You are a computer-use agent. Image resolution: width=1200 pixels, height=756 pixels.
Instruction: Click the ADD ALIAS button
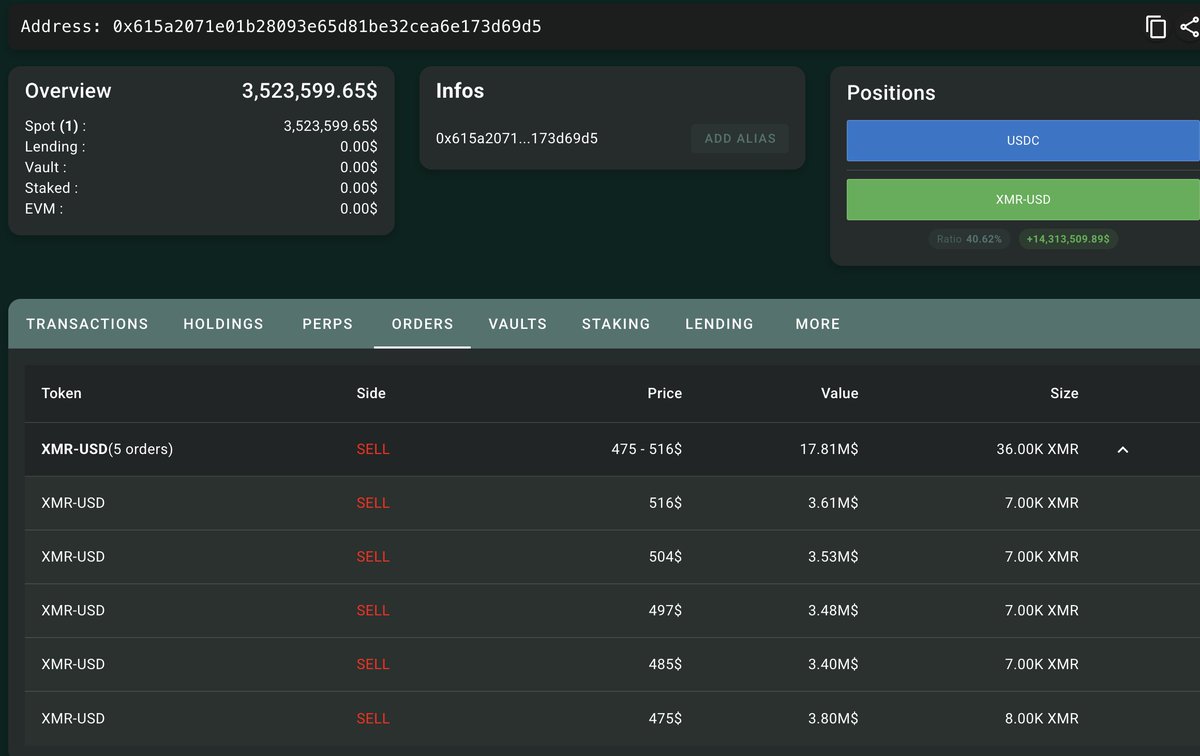click(x=740, y=139)
